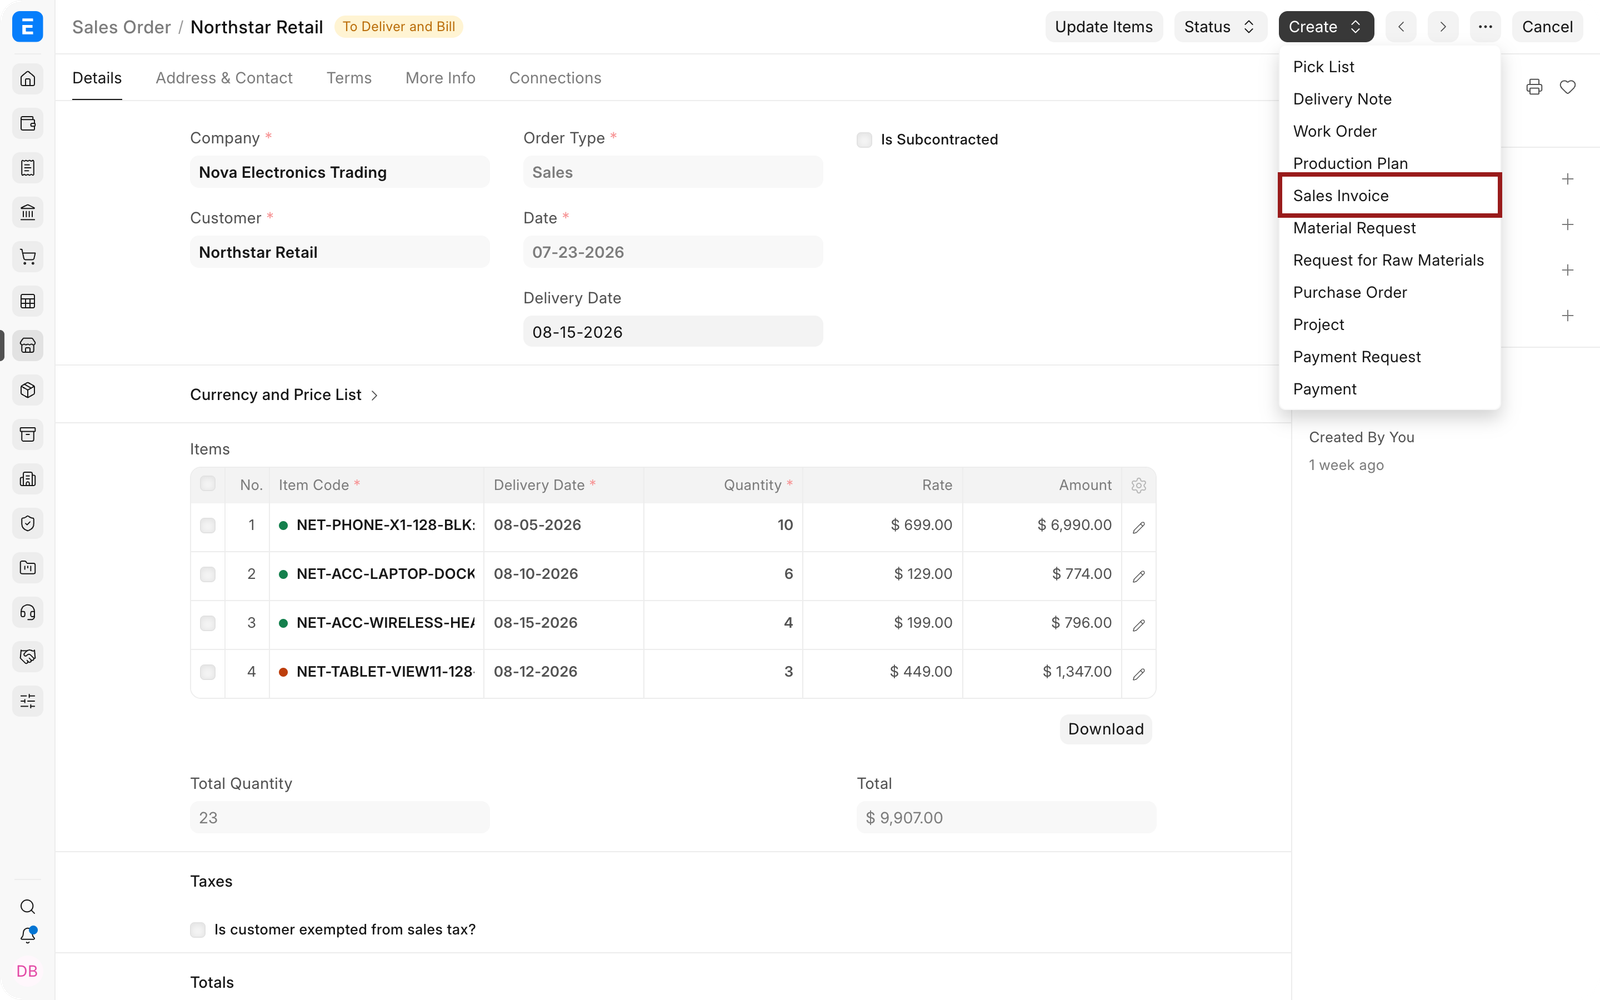Open the projects folder icon in sidebar
The width and height of the screenshot is (1600, 1000).
tap(28, 568)
